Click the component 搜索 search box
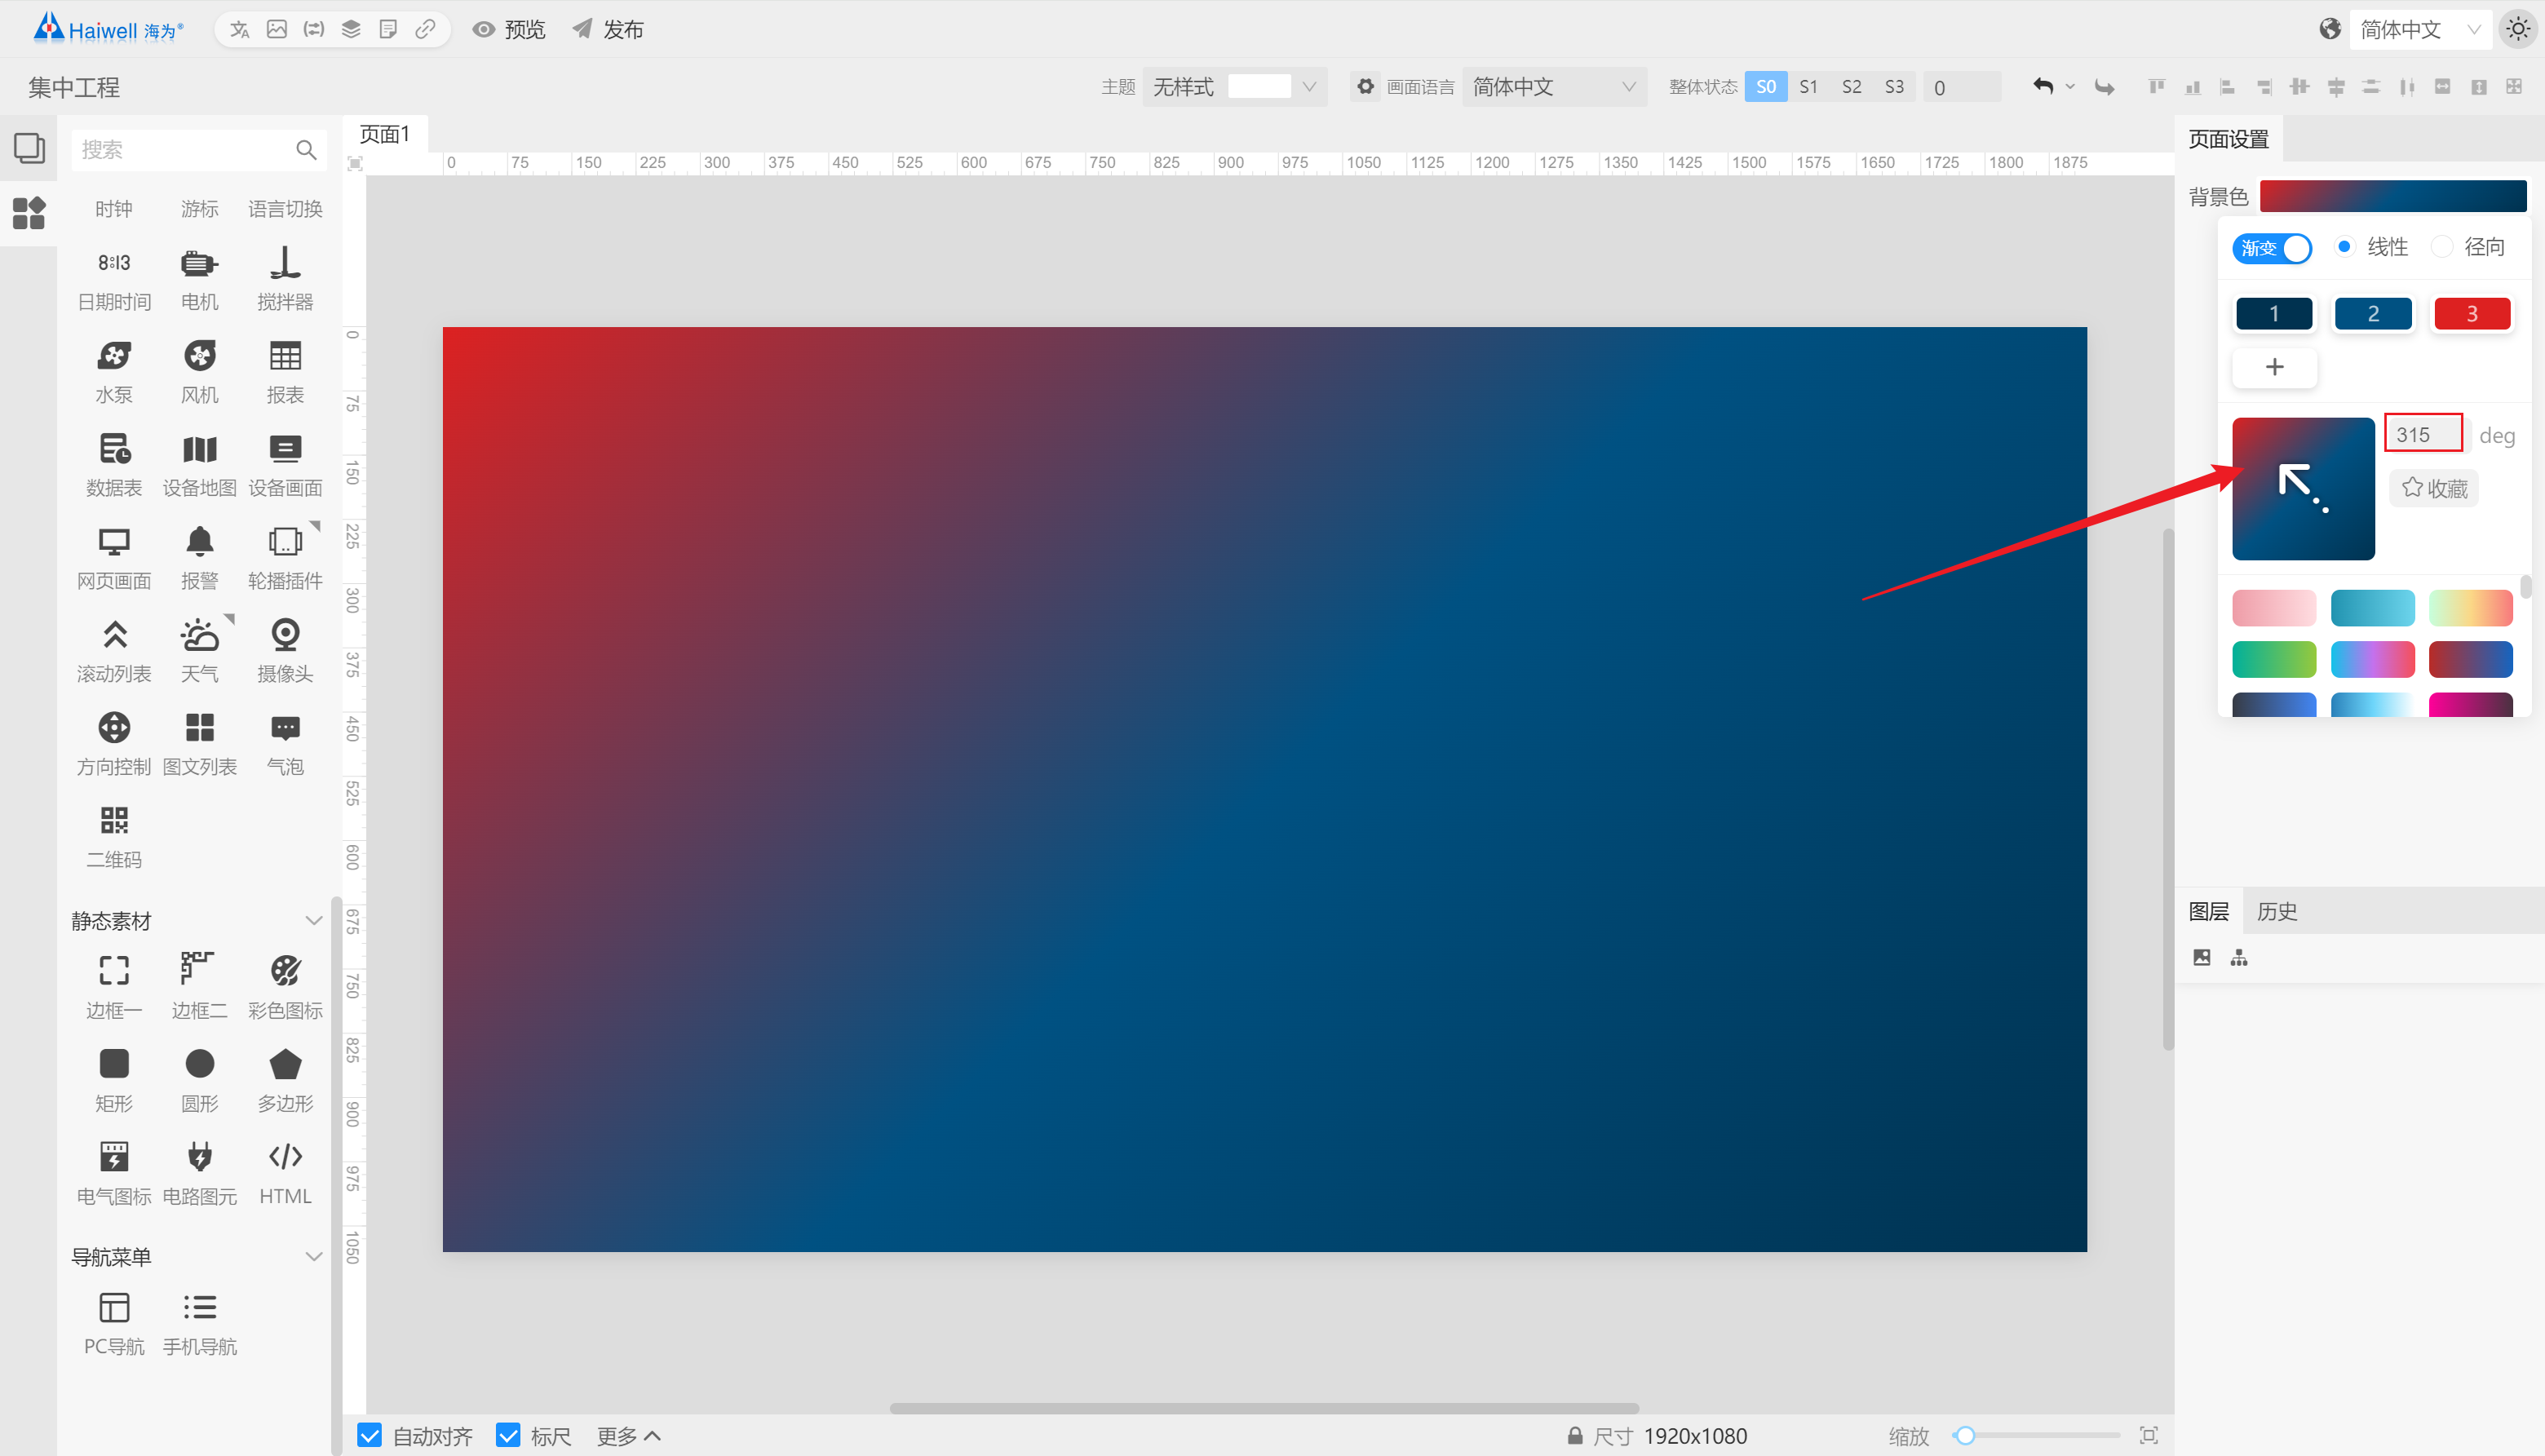 (x=199, y=150)
